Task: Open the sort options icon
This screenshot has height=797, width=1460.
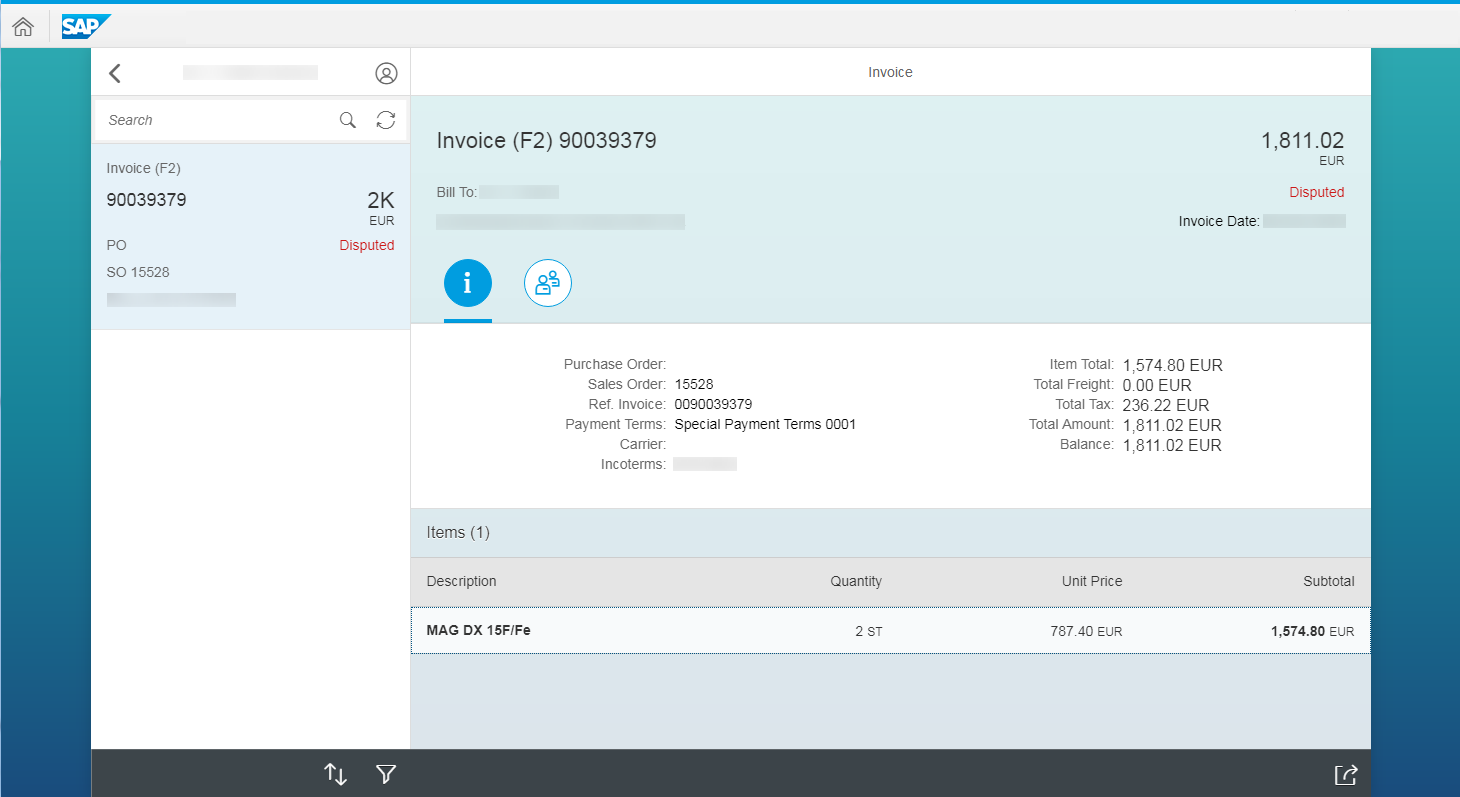Action: [x=336, y=774]
